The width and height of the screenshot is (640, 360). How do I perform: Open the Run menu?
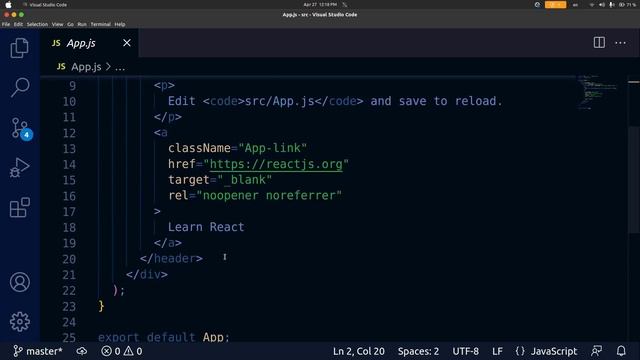click(x=82, y=24)
